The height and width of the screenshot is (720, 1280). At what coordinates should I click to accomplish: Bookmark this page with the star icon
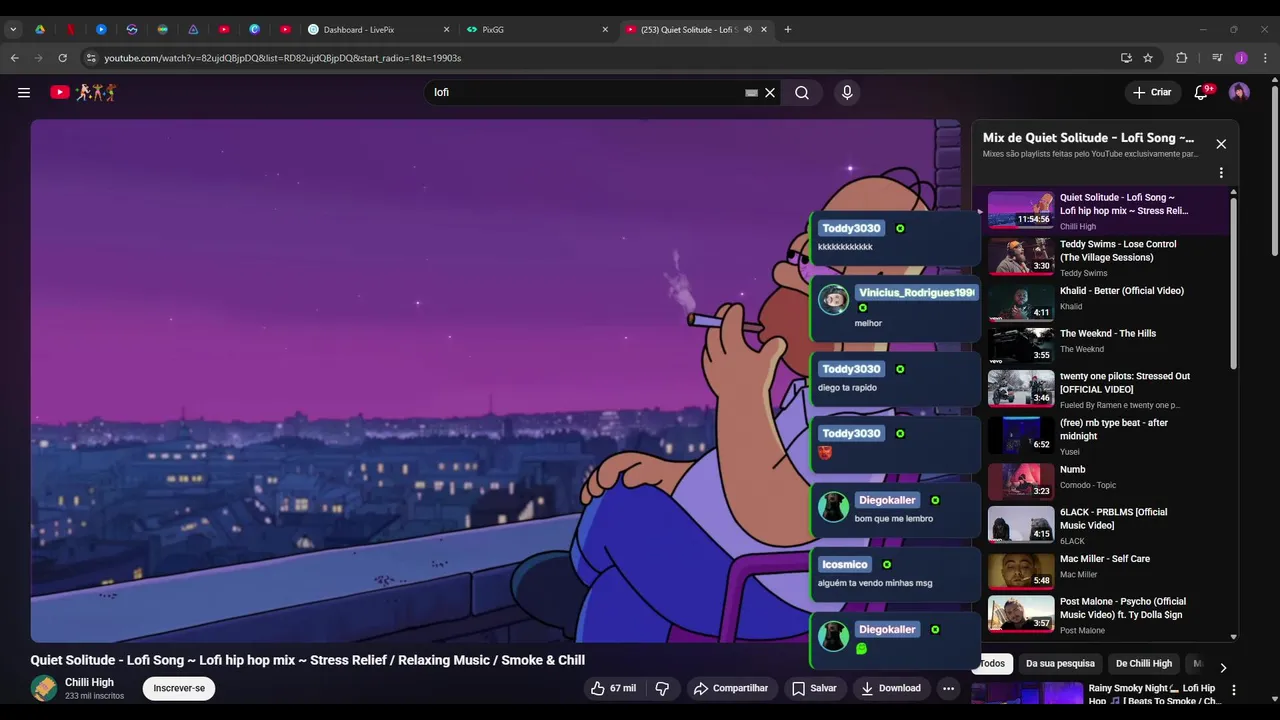point(1148,58)
